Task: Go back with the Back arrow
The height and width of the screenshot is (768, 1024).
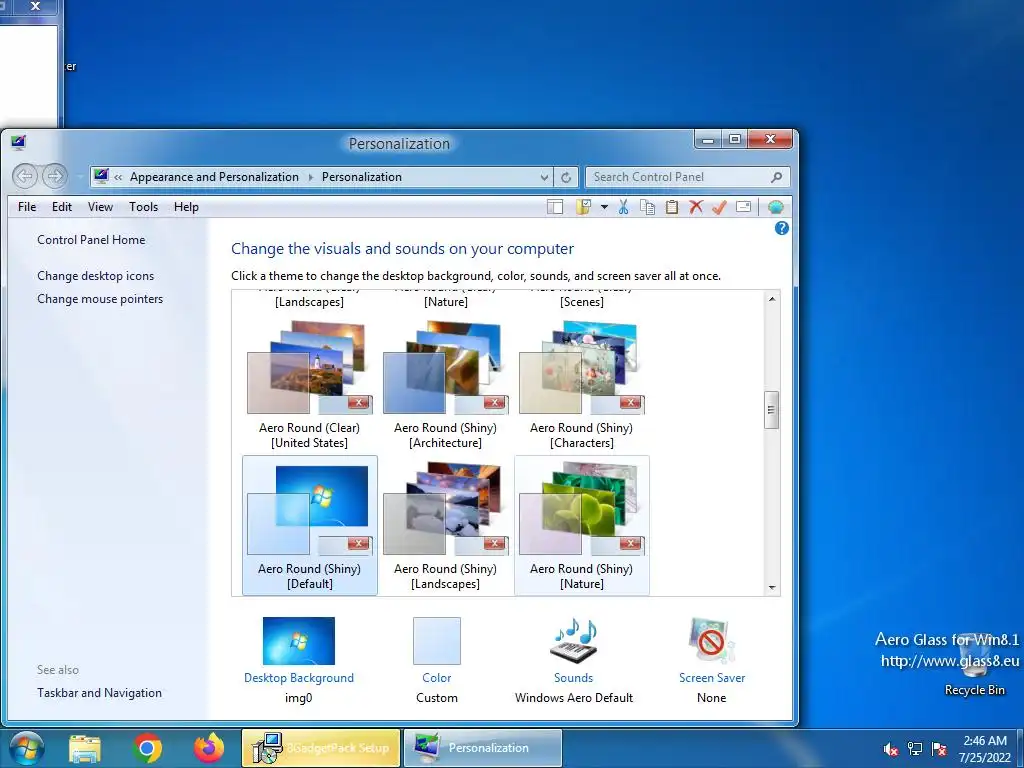Action: click(25, 176)
